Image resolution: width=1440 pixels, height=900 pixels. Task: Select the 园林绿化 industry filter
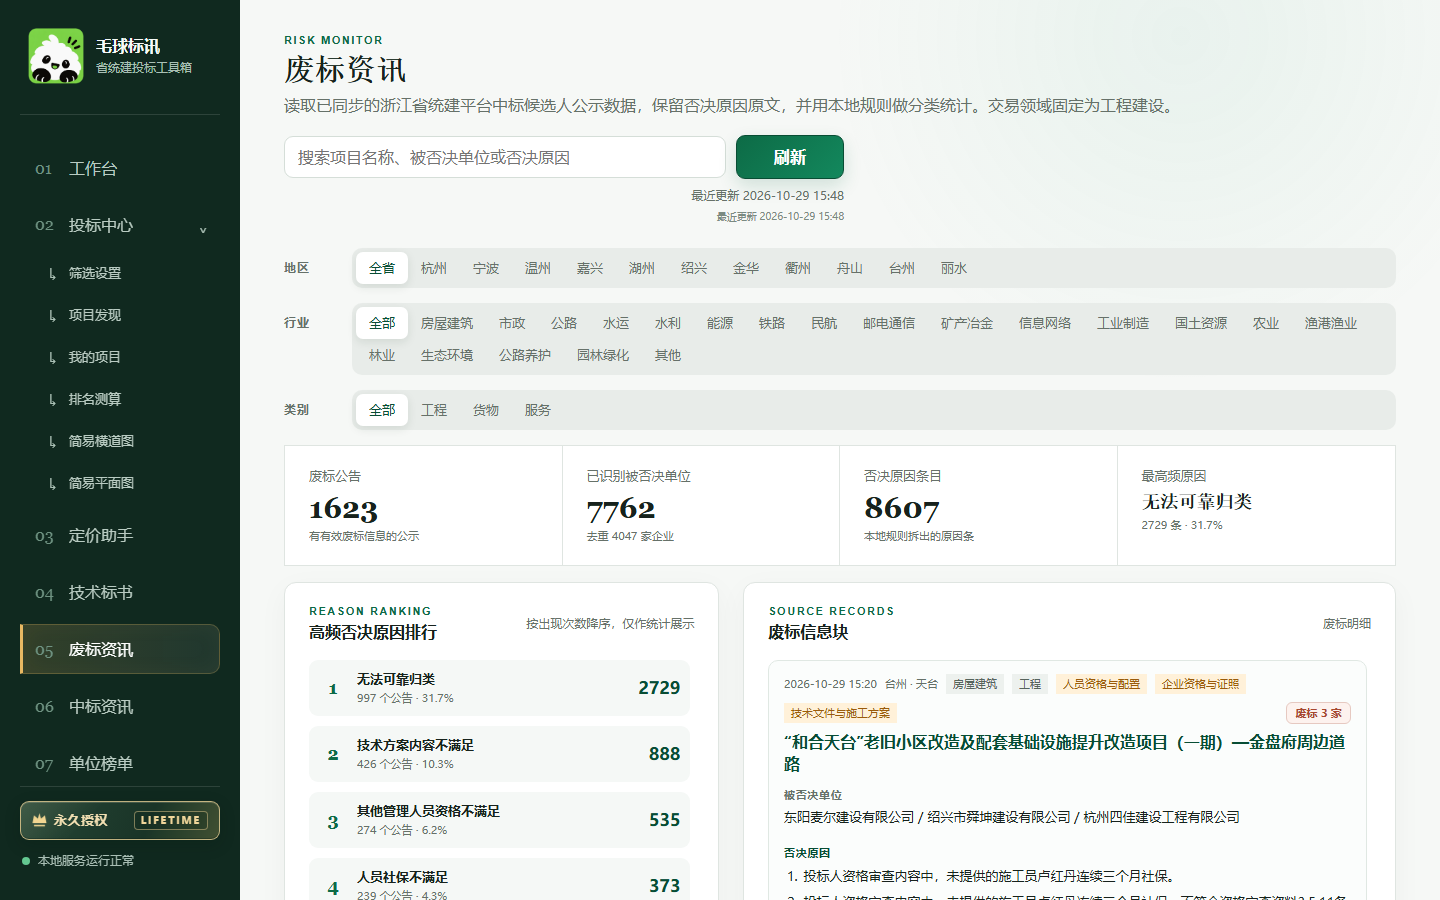603,355
